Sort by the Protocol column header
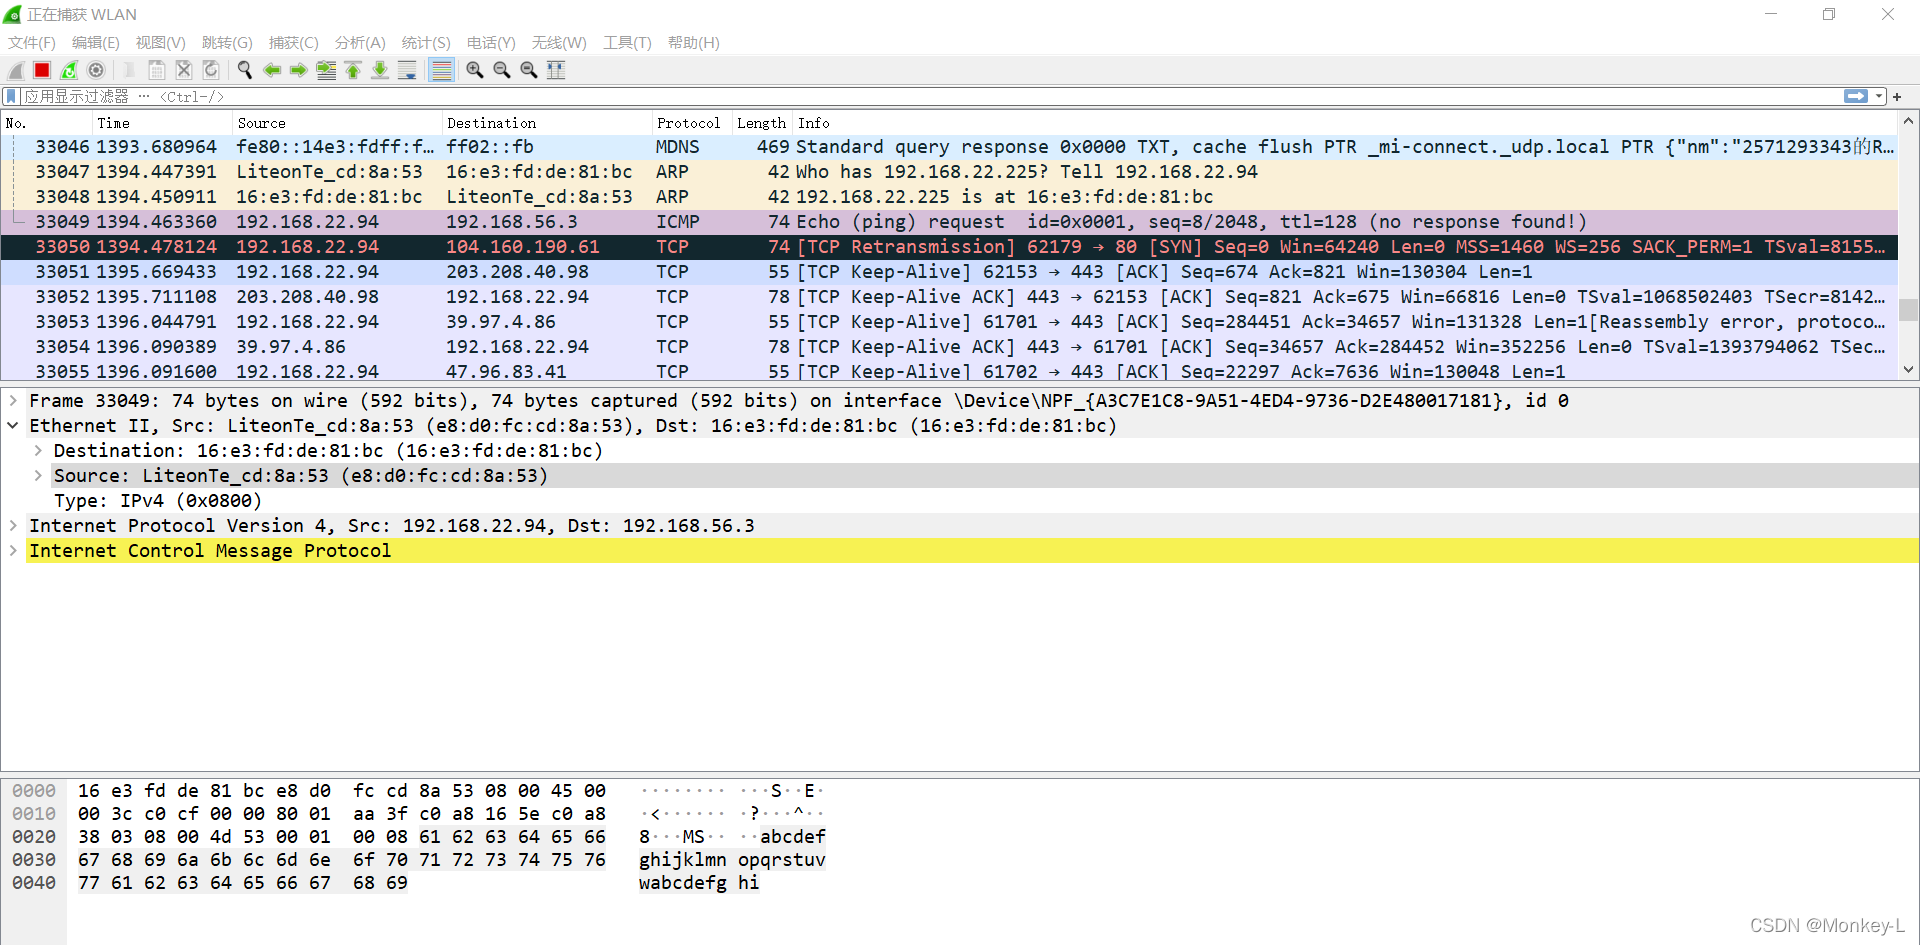Viewport: 1920px width, 945px height. coord(692,123)
